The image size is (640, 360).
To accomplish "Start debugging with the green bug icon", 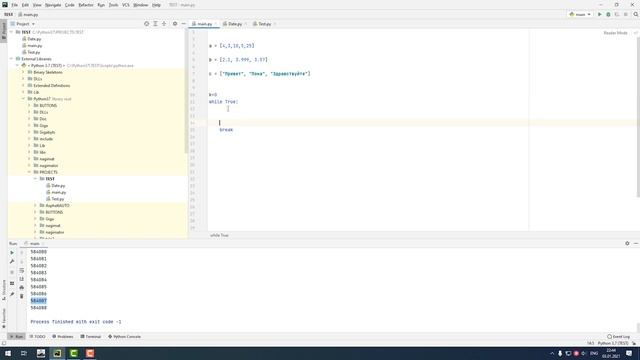I will pos(608,14).
